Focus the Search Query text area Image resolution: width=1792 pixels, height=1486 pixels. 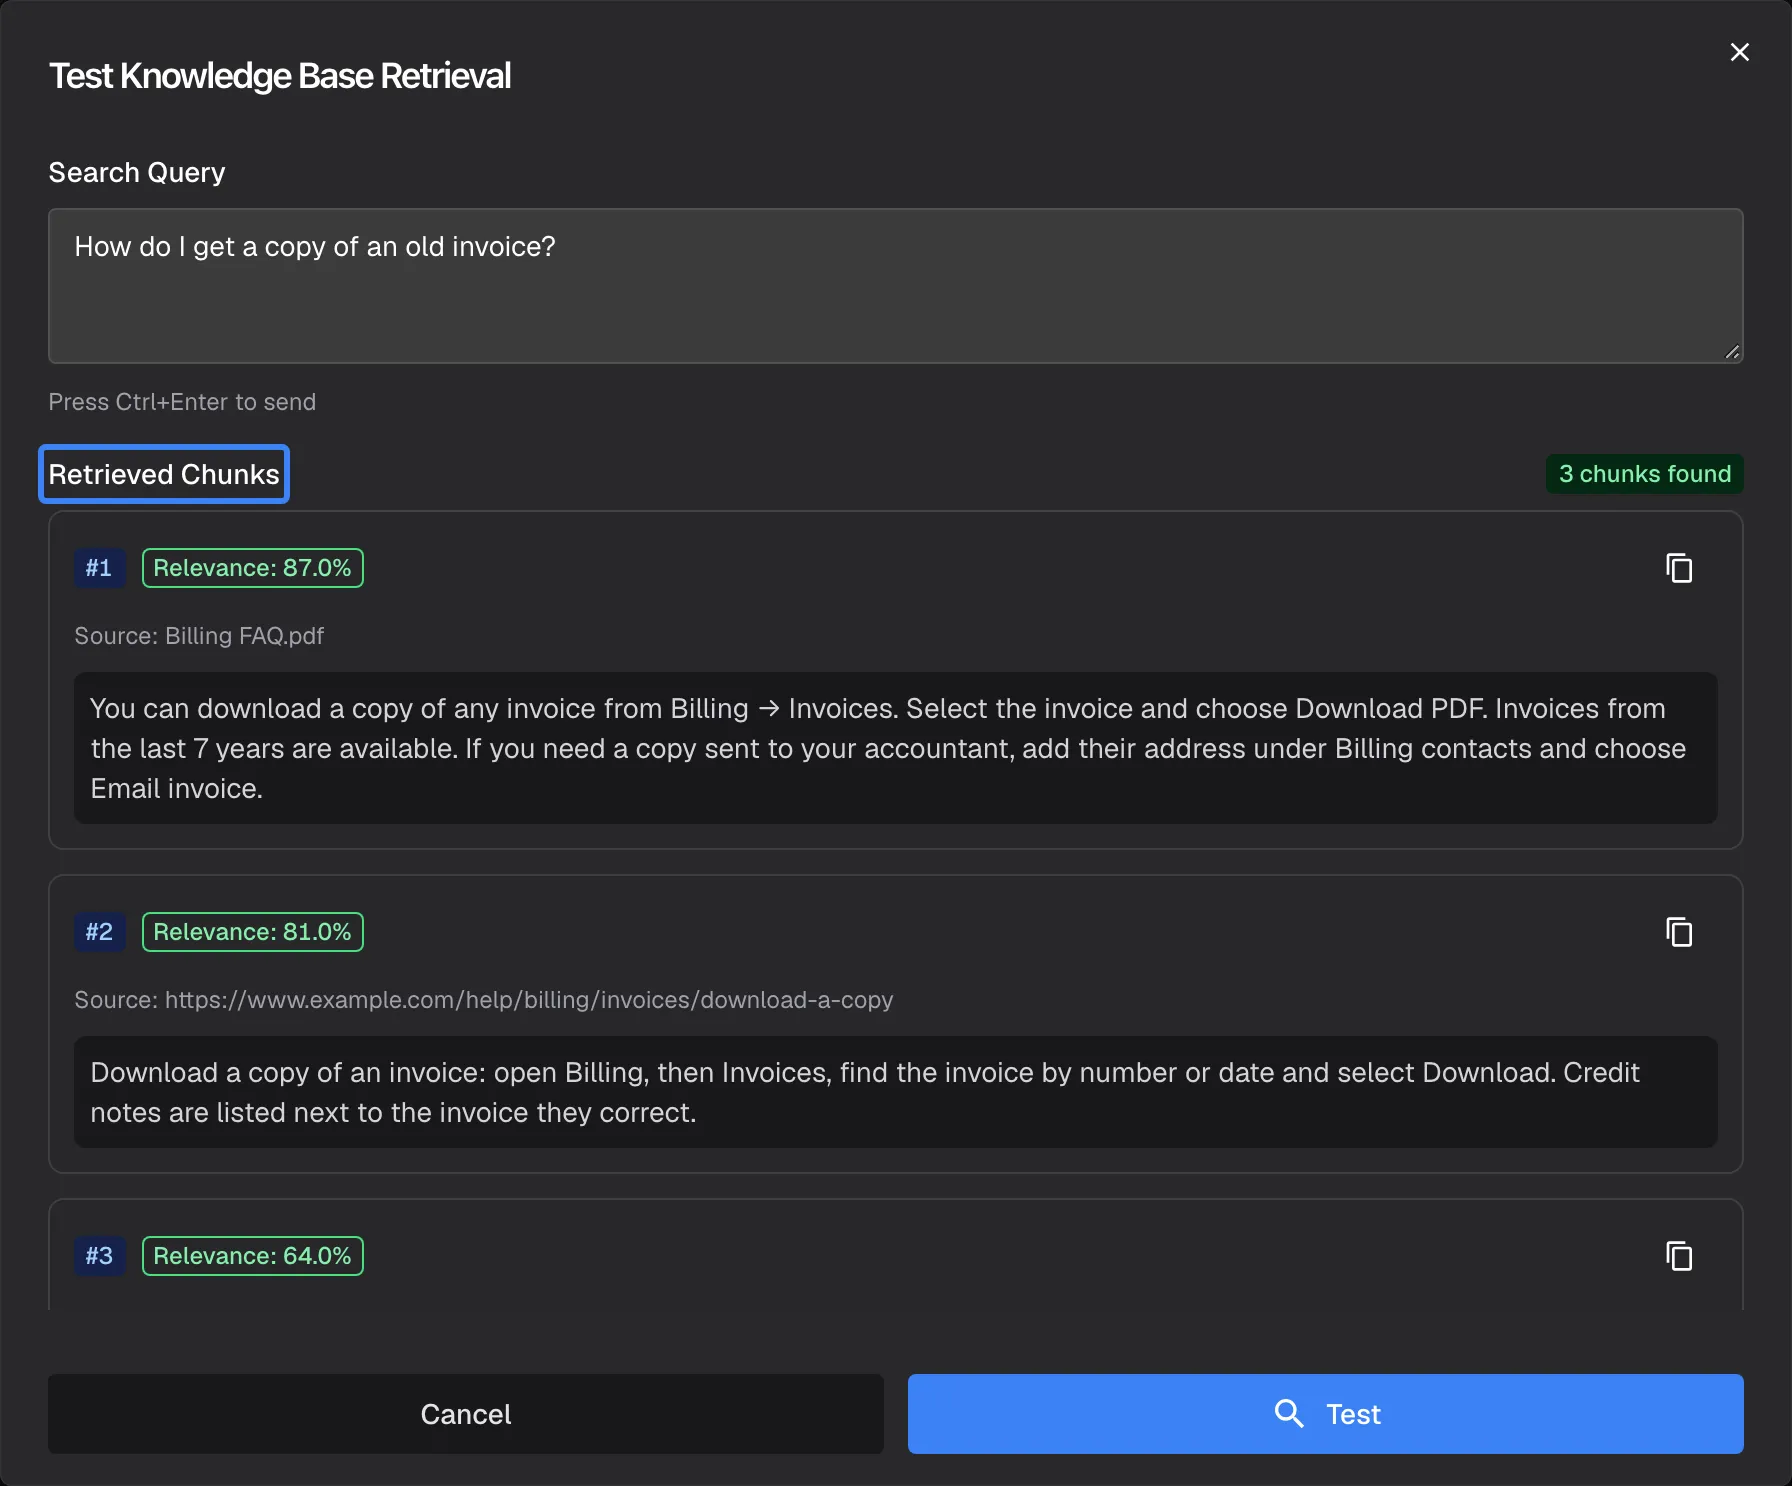coord(896,286)
